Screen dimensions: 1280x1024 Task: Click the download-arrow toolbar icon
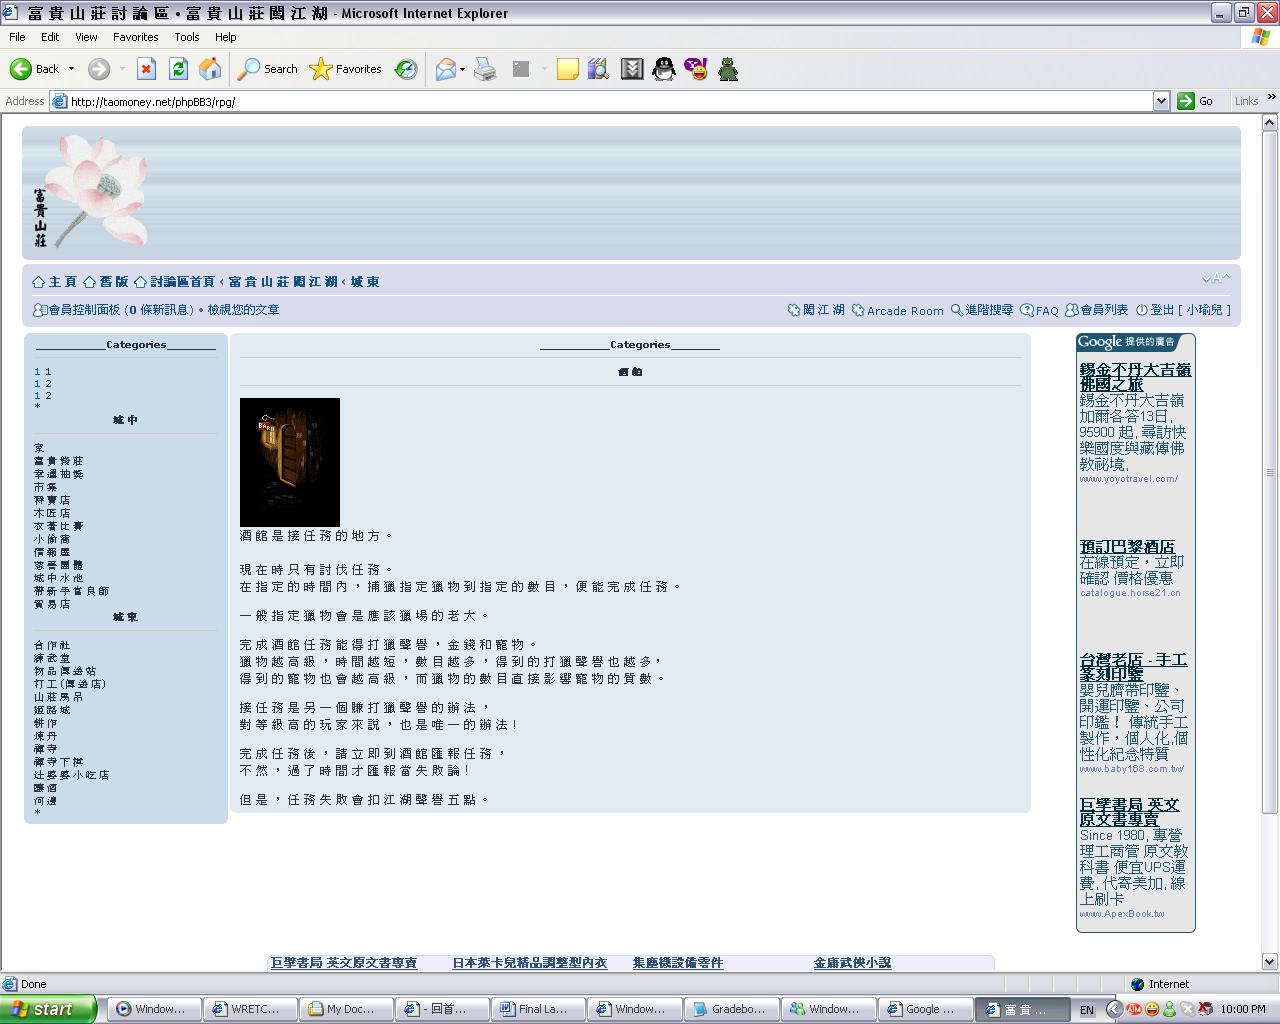[x=632, y=69]
